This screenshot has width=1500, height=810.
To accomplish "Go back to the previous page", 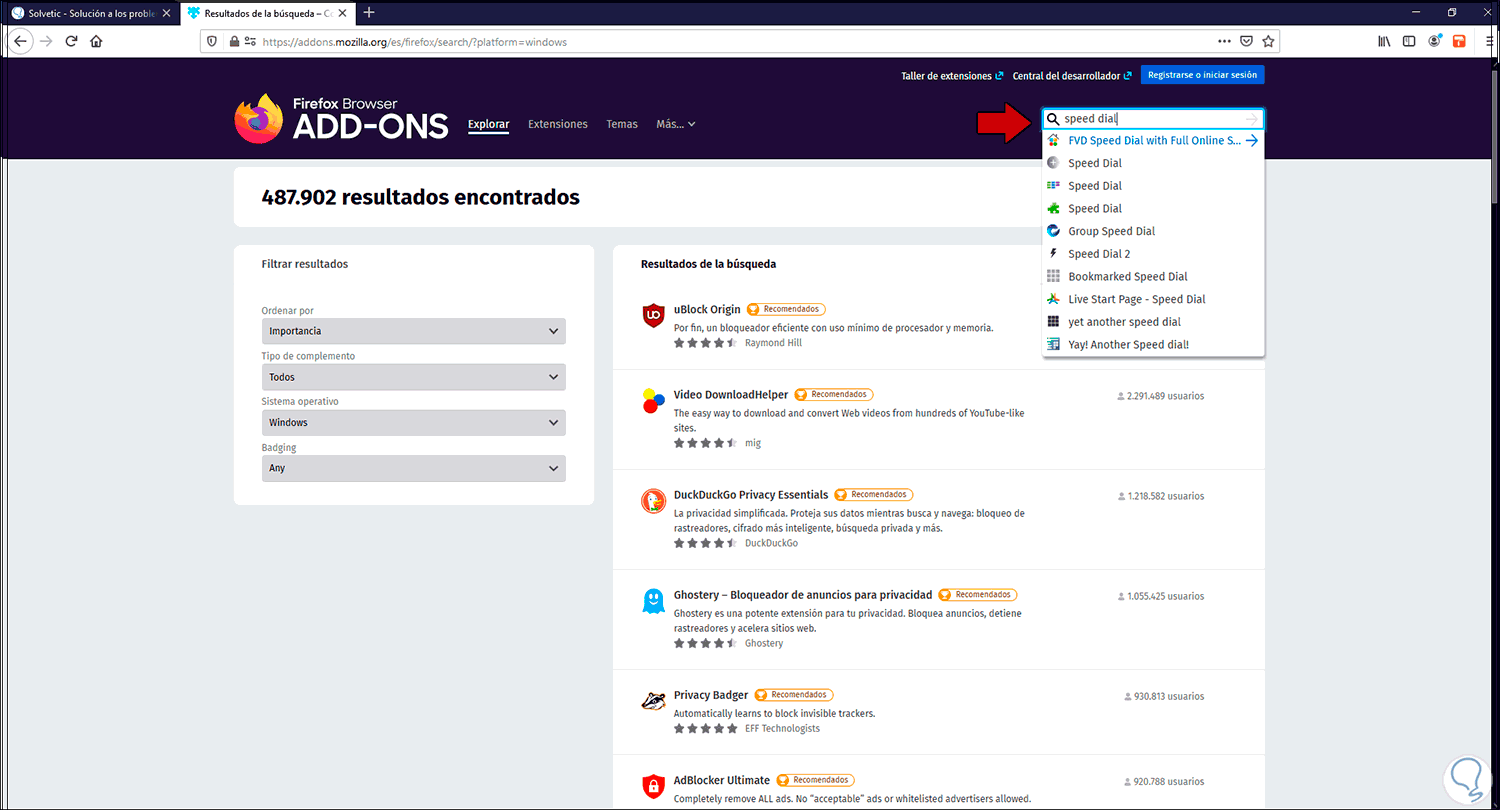I will tap(19, 41).
